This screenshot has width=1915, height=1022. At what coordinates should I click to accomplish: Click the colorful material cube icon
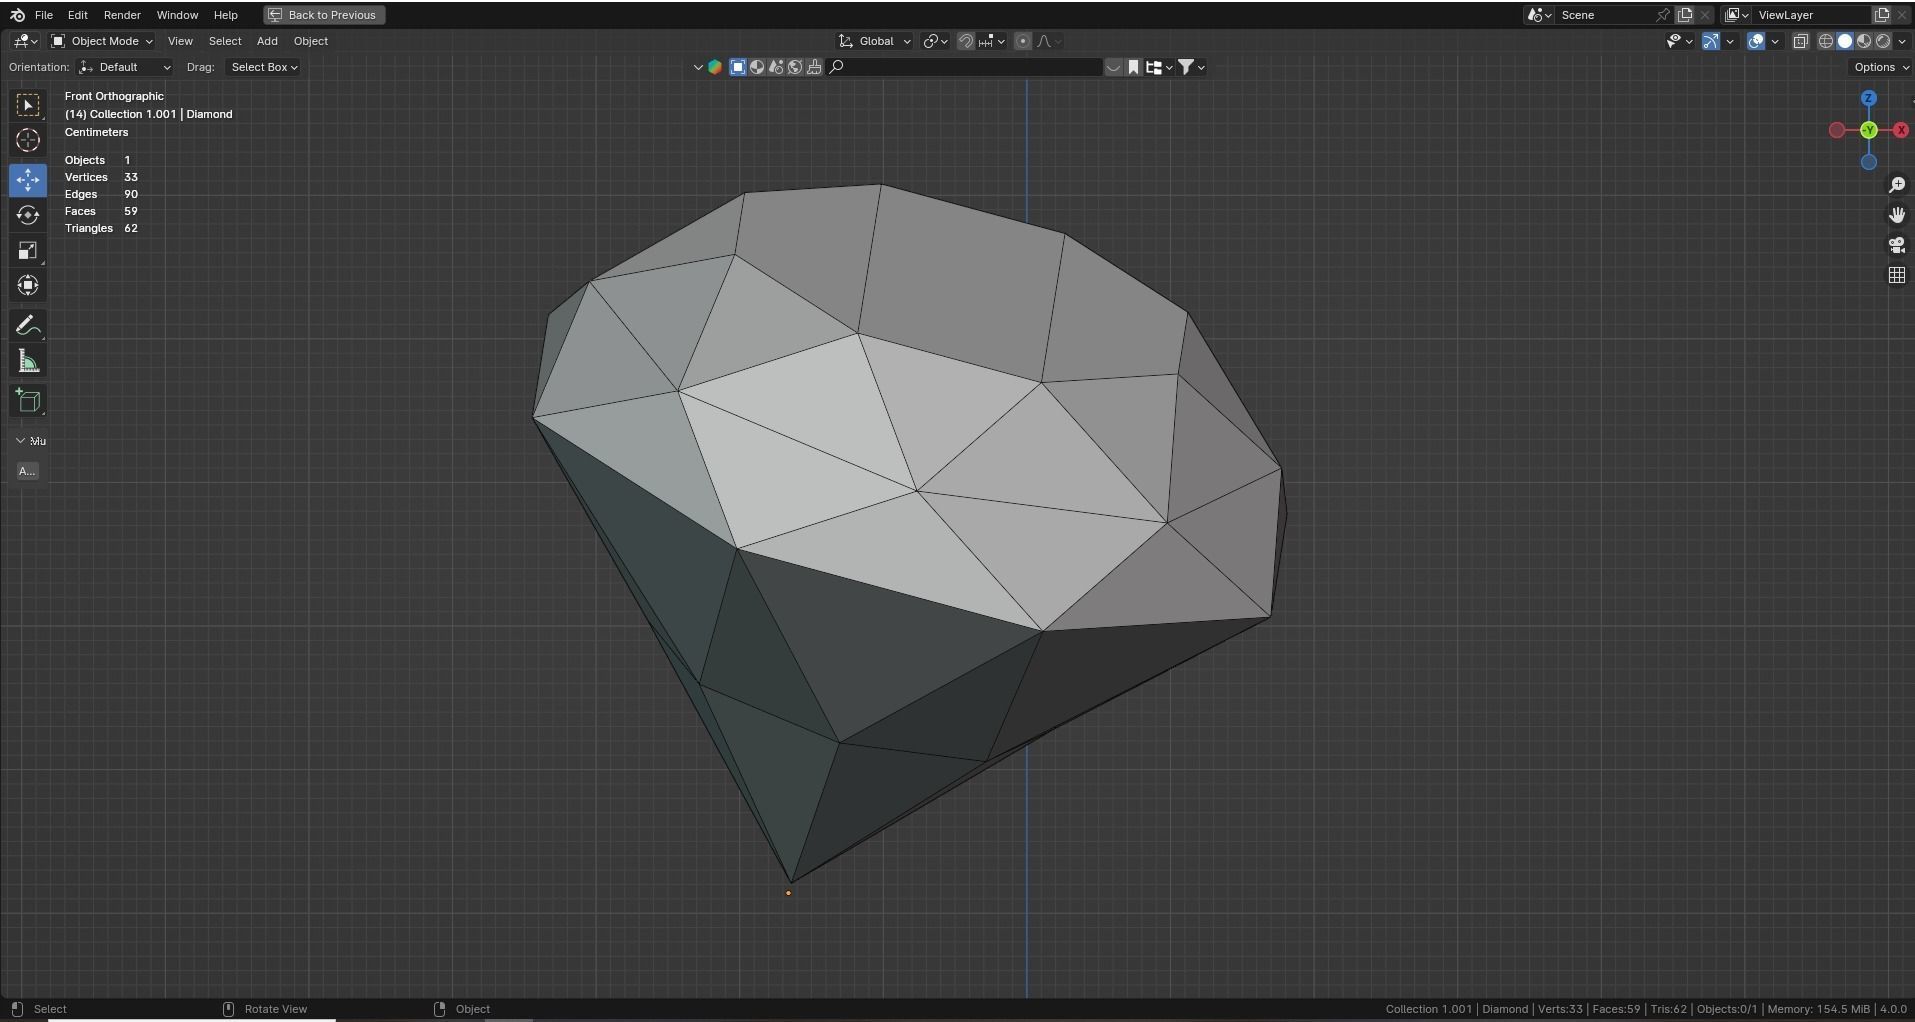pyautogui.click(x=715, y=67)
